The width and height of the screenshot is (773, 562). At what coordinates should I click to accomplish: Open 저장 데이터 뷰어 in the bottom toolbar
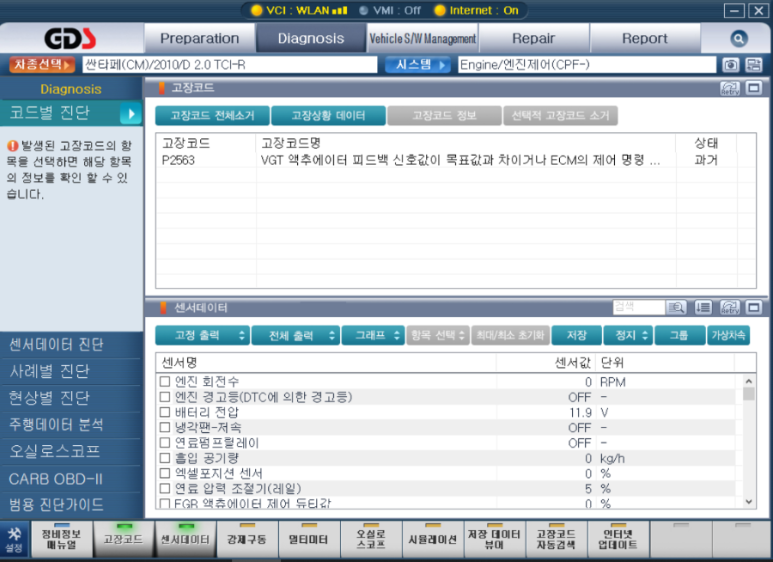(494, 539)
